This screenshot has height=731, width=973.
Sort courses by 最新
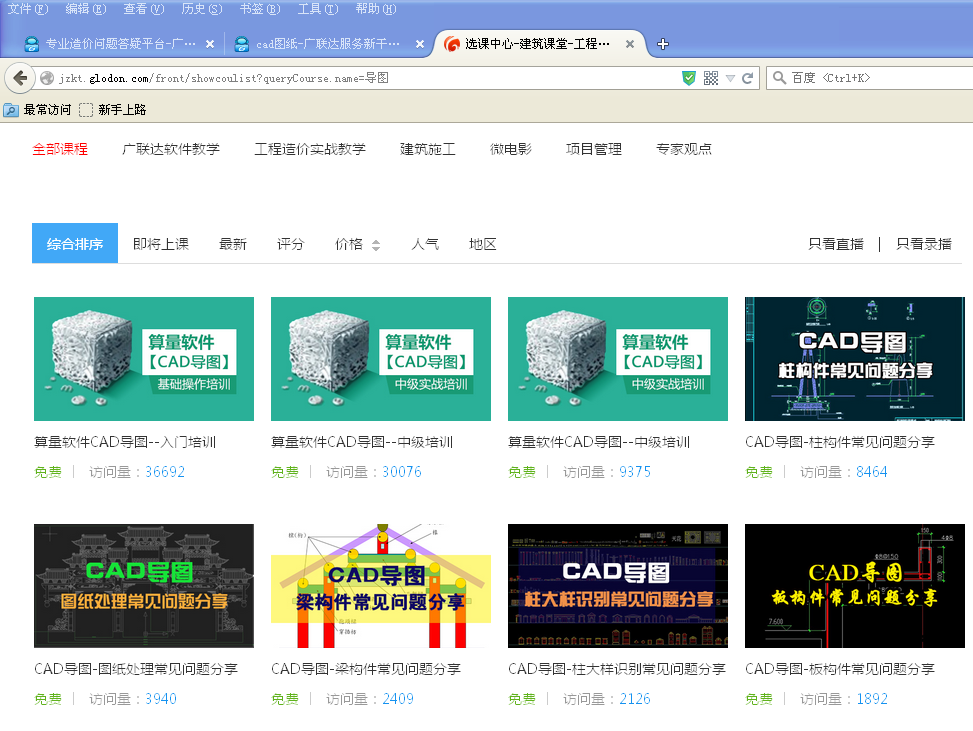tap(233, 244)
